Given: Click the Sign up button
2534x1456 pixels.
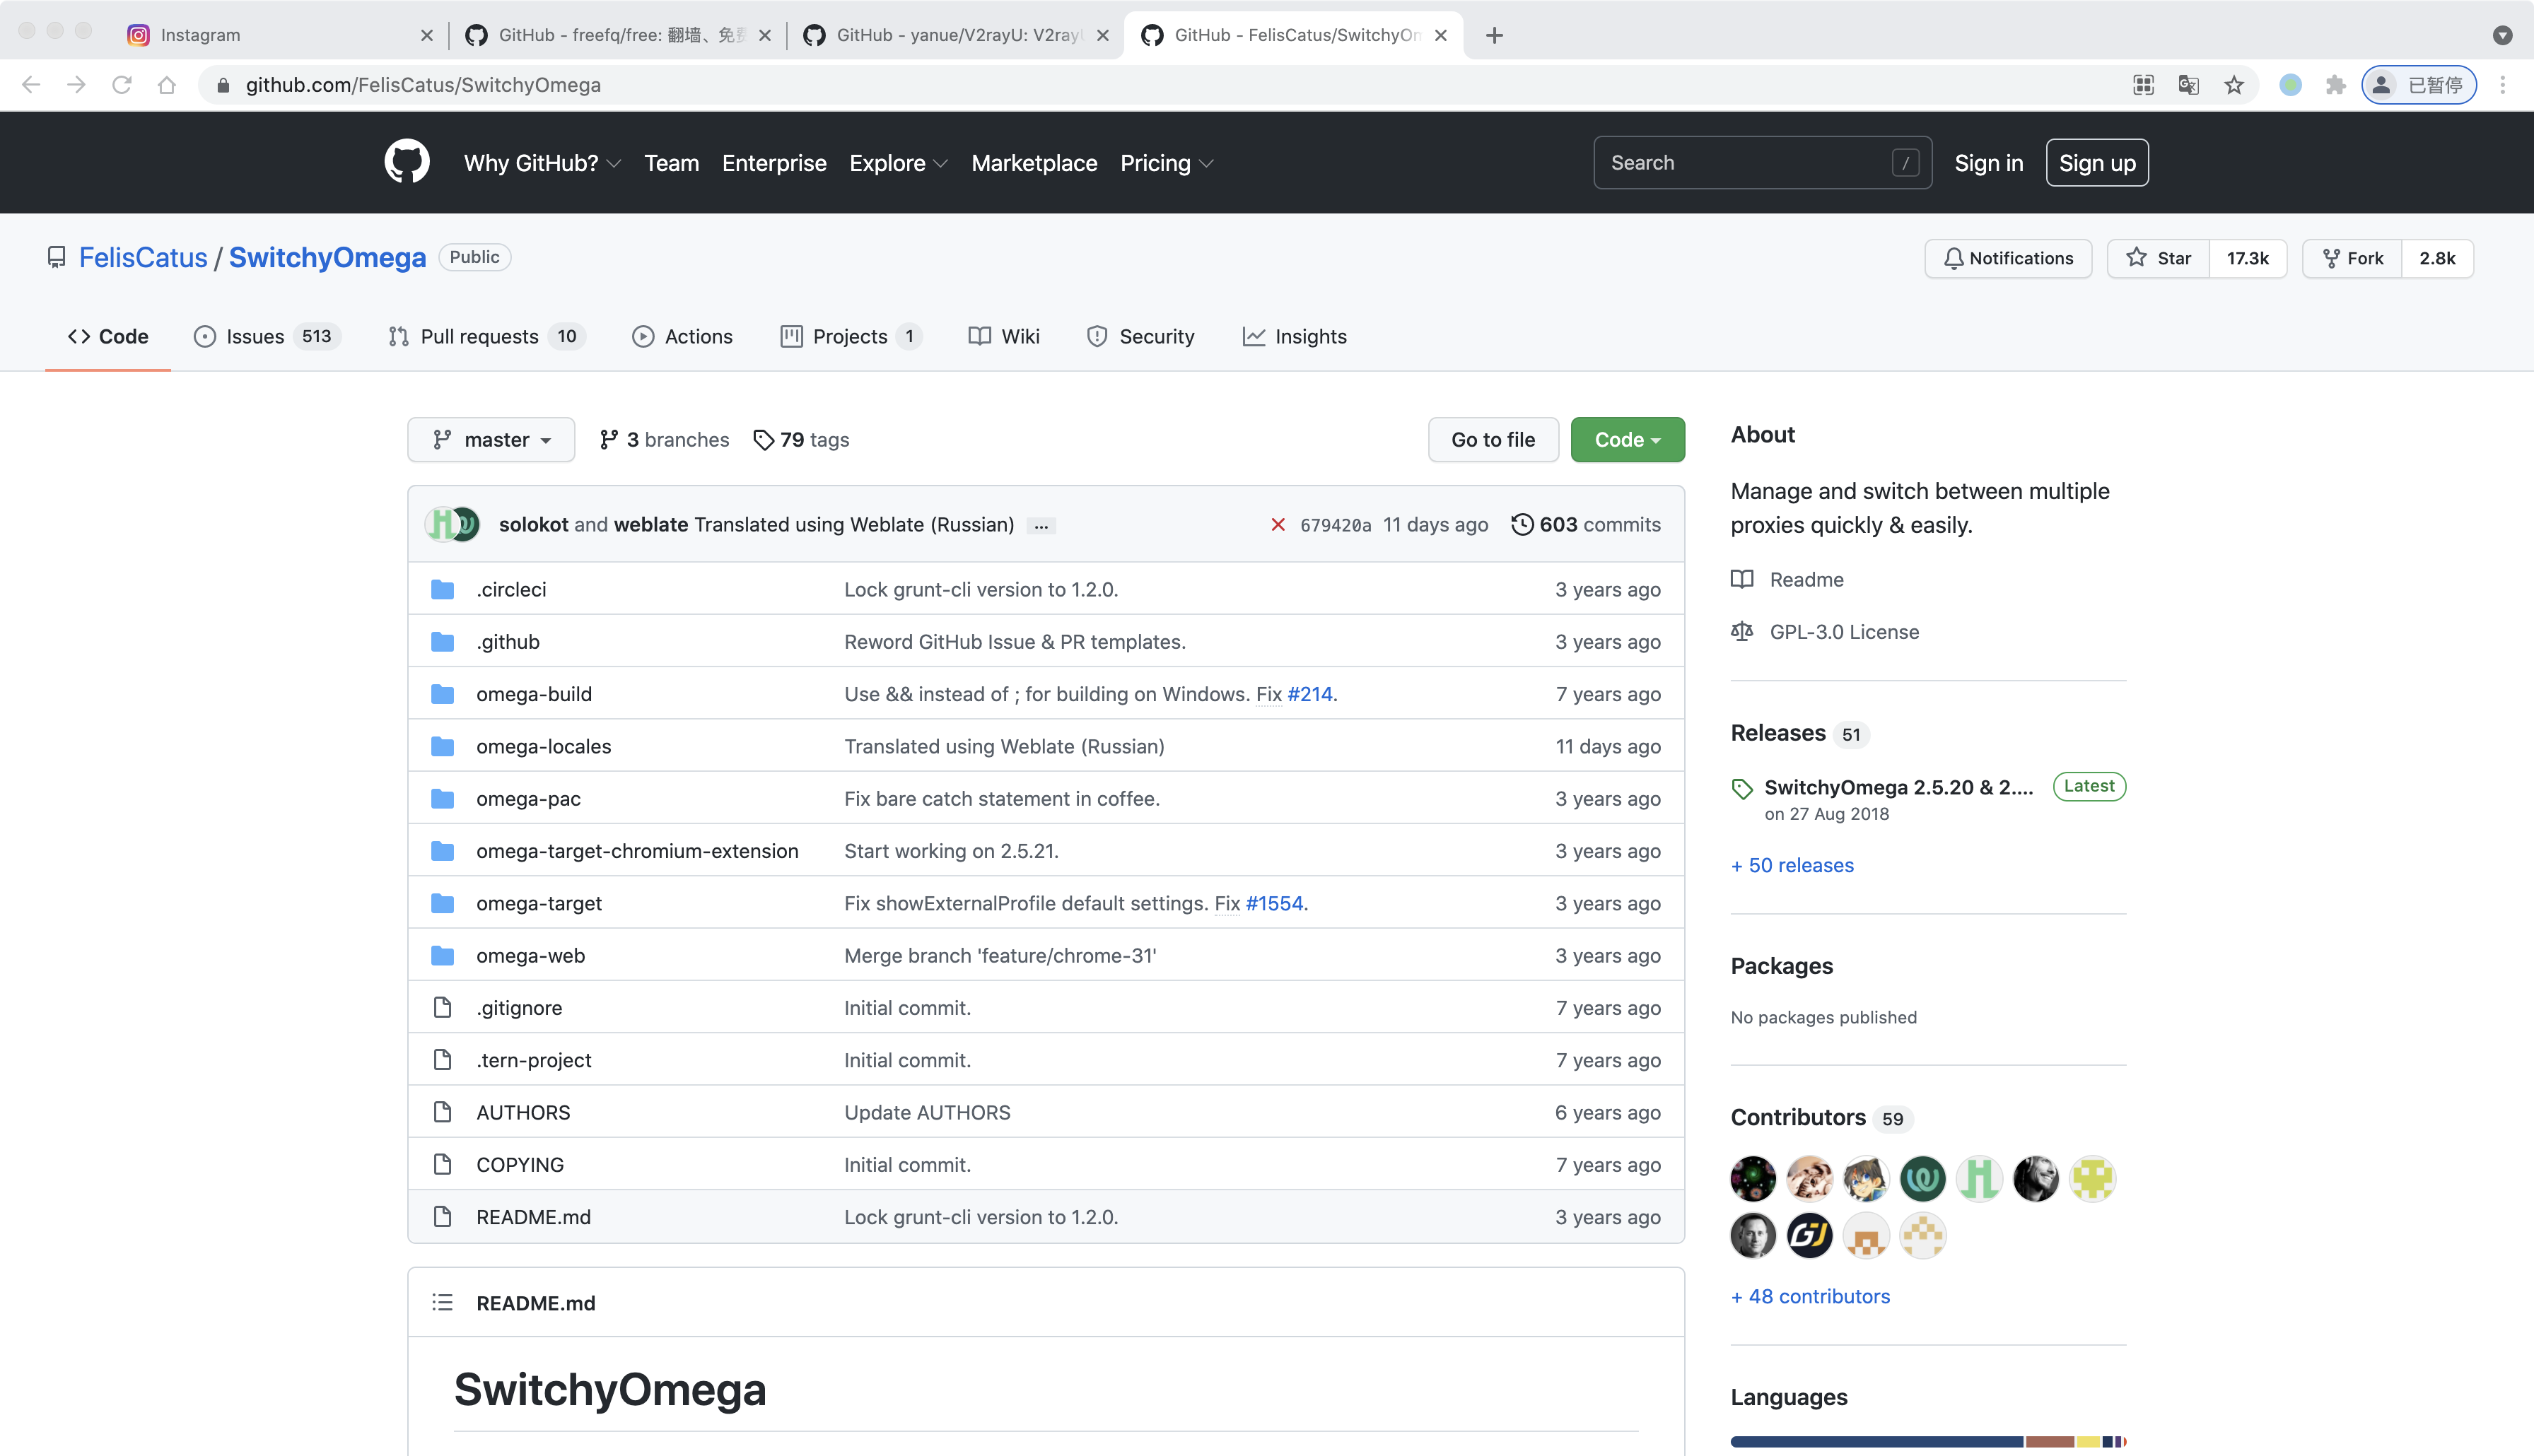Looking at the screenshot, I should tap(2097, 163).
